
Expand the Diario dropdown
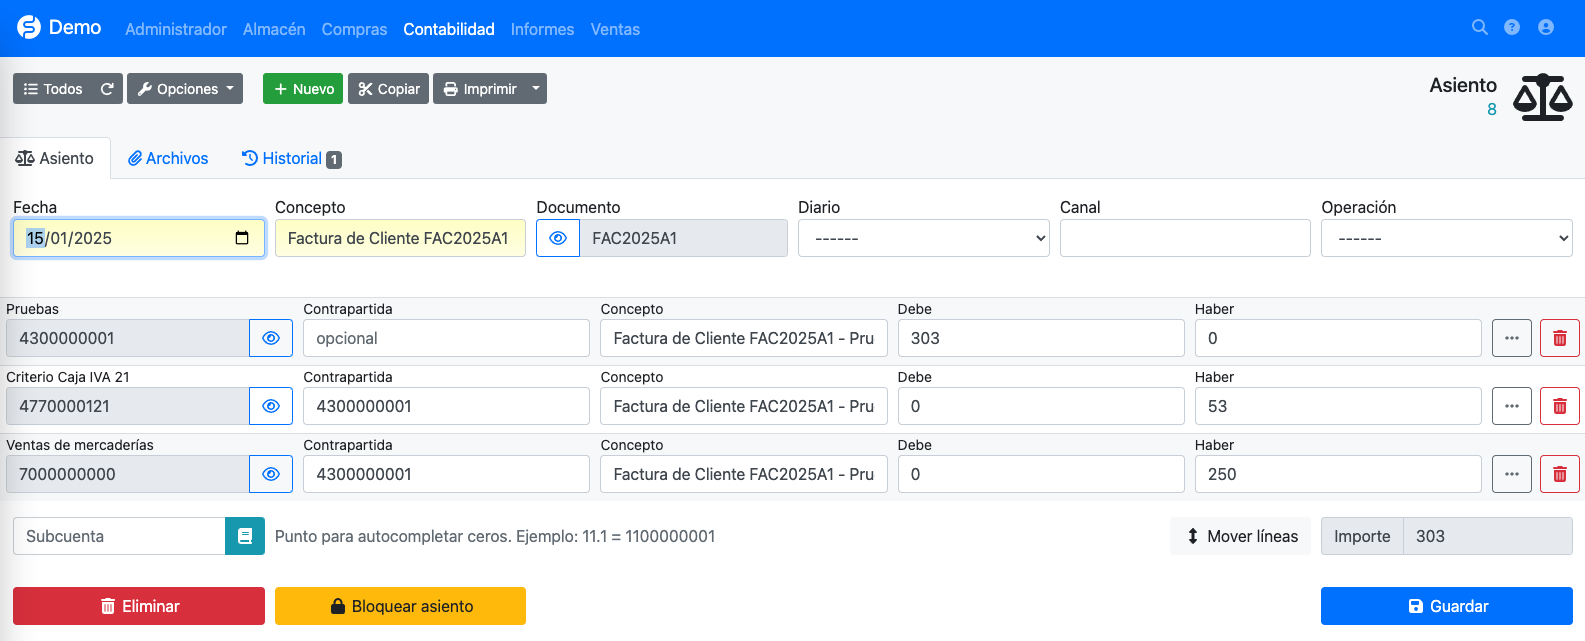coord(923,238)
